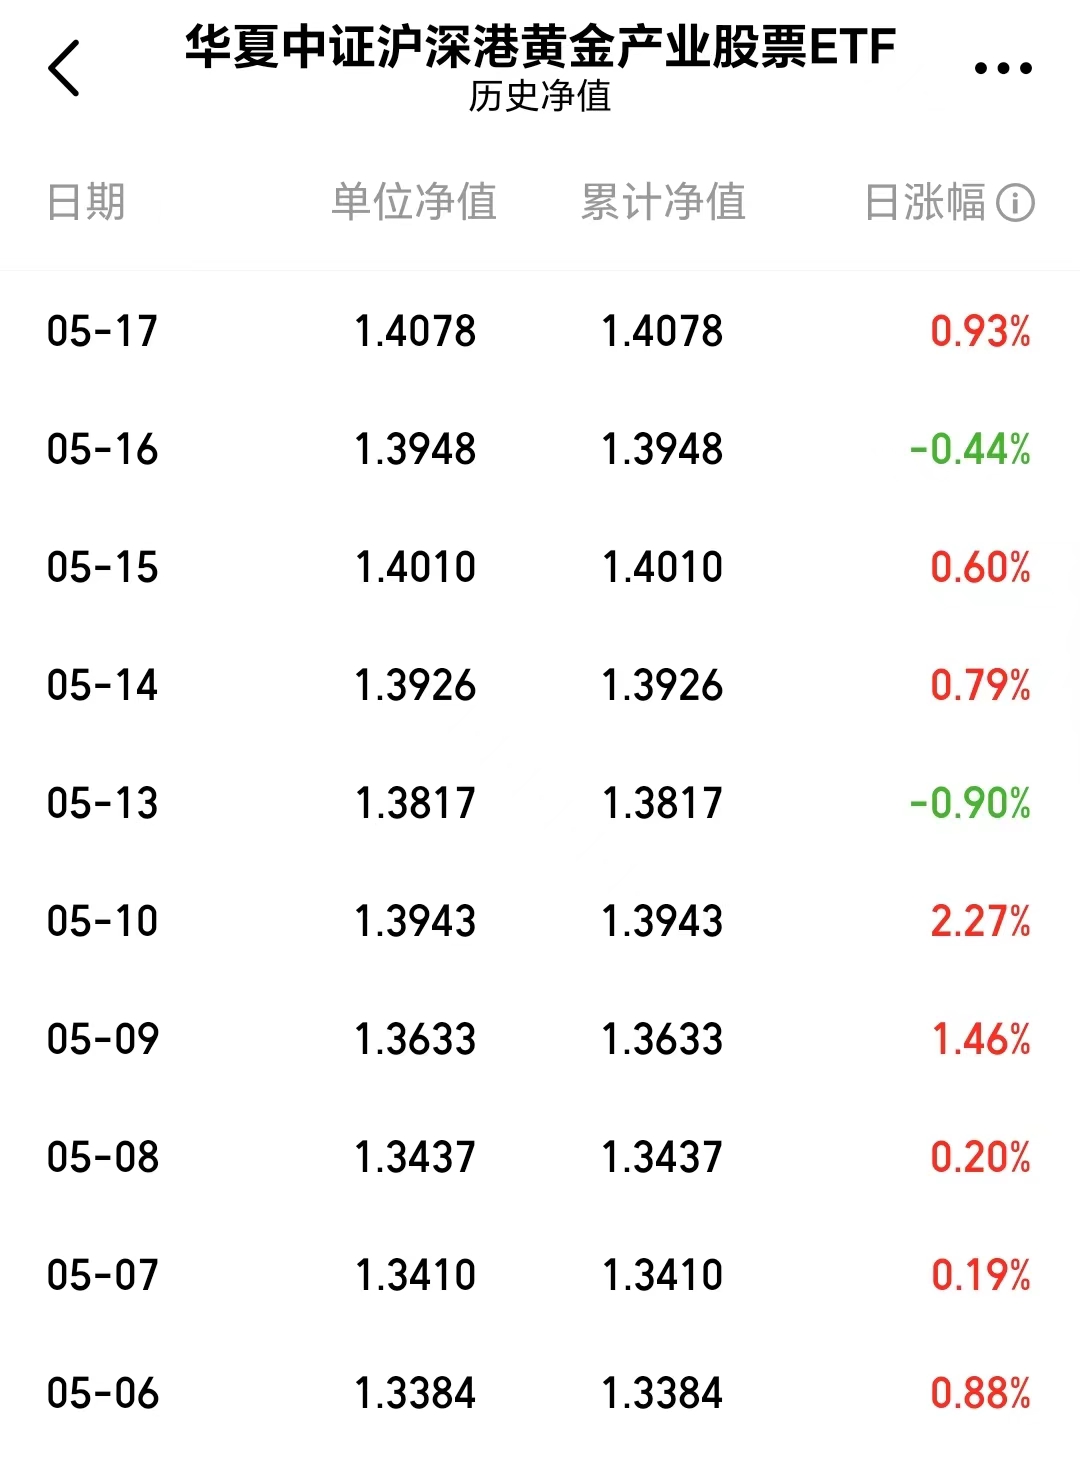Tap the -0.90% change on 05-13
This screenshot has height=1458, width=1080.
(x=970, y=803)
